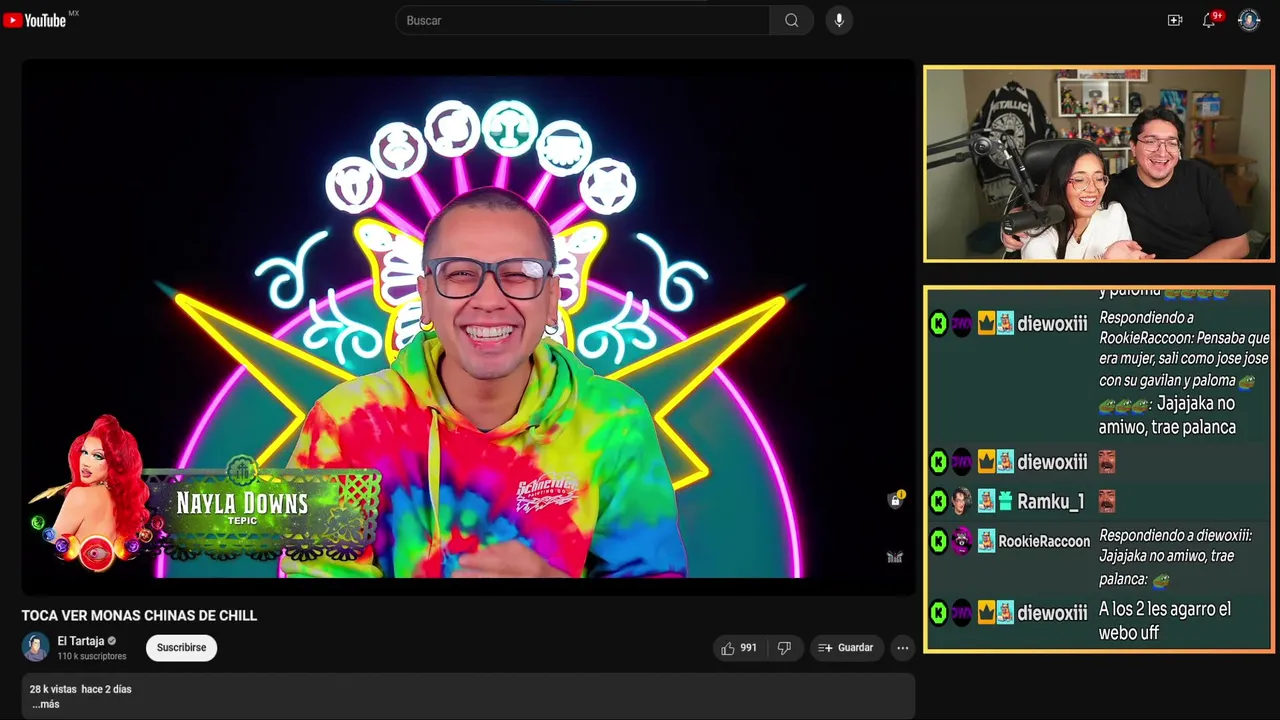Click the 110 k suscriptores subscriber count

[92, 656]
